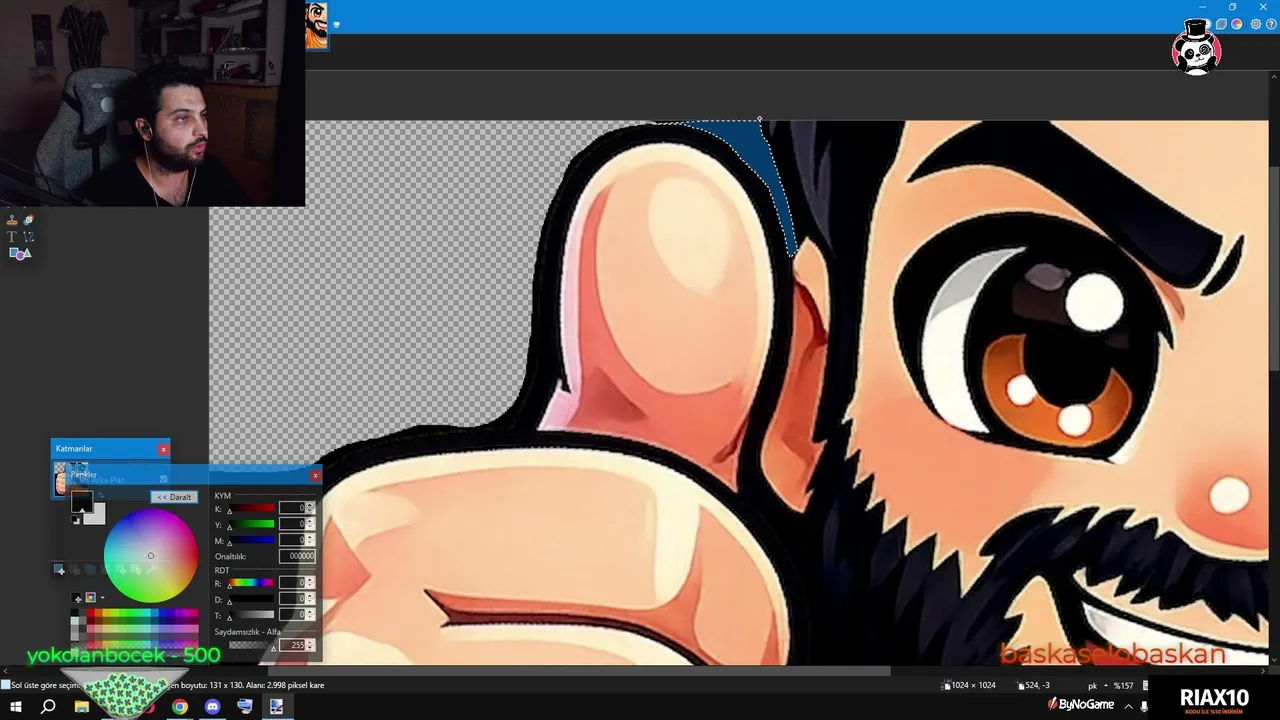Click the cursor position readout 524, -3
The image size is (1280, 720).
click(x=1034, y=686)
